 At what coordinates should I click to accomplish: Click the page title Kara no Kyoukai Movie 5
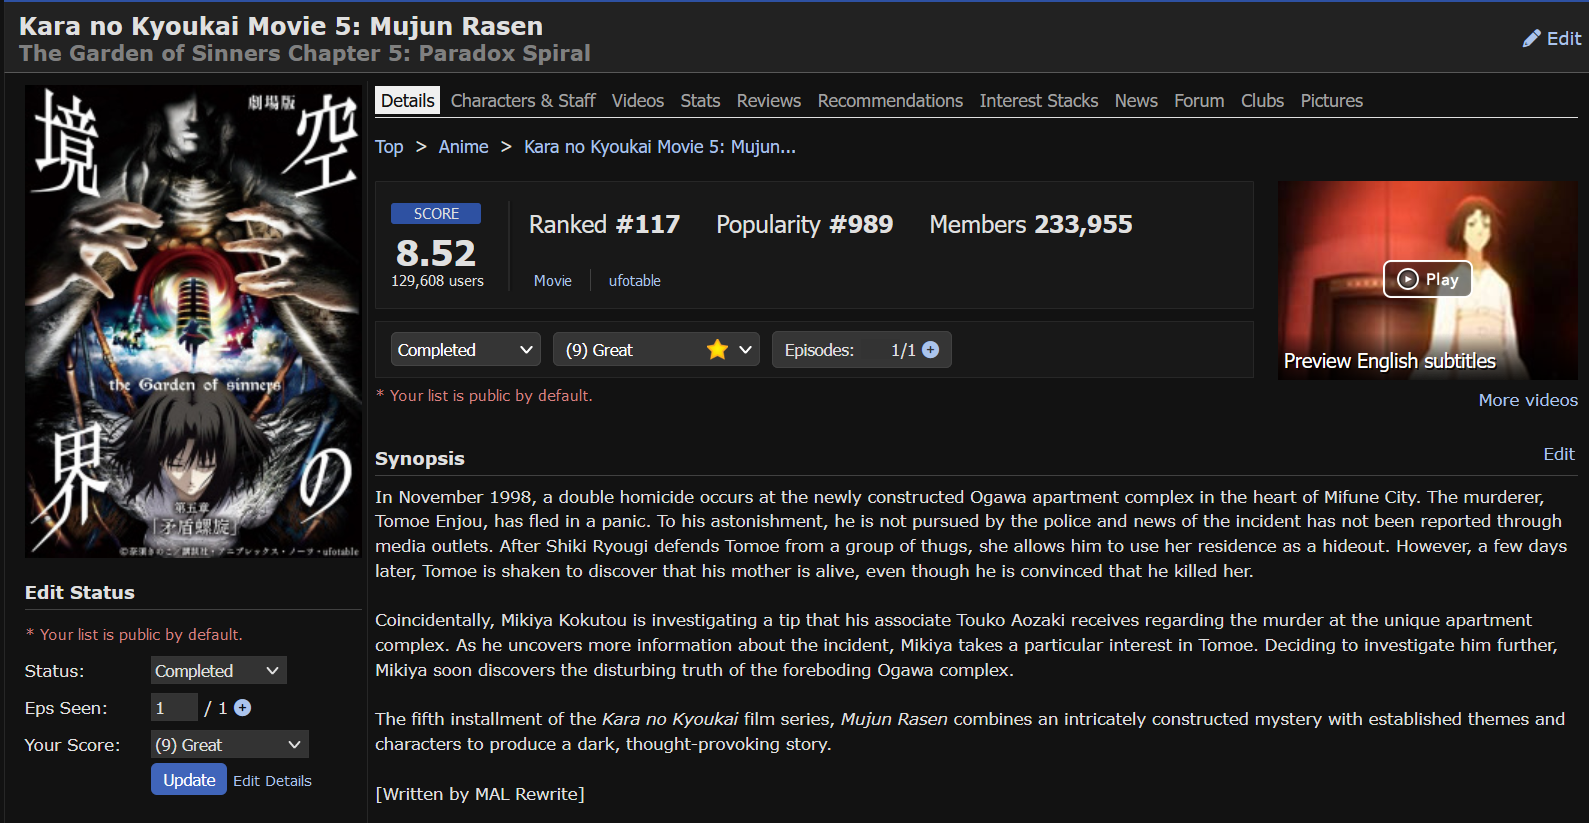(x=281, y=26)
